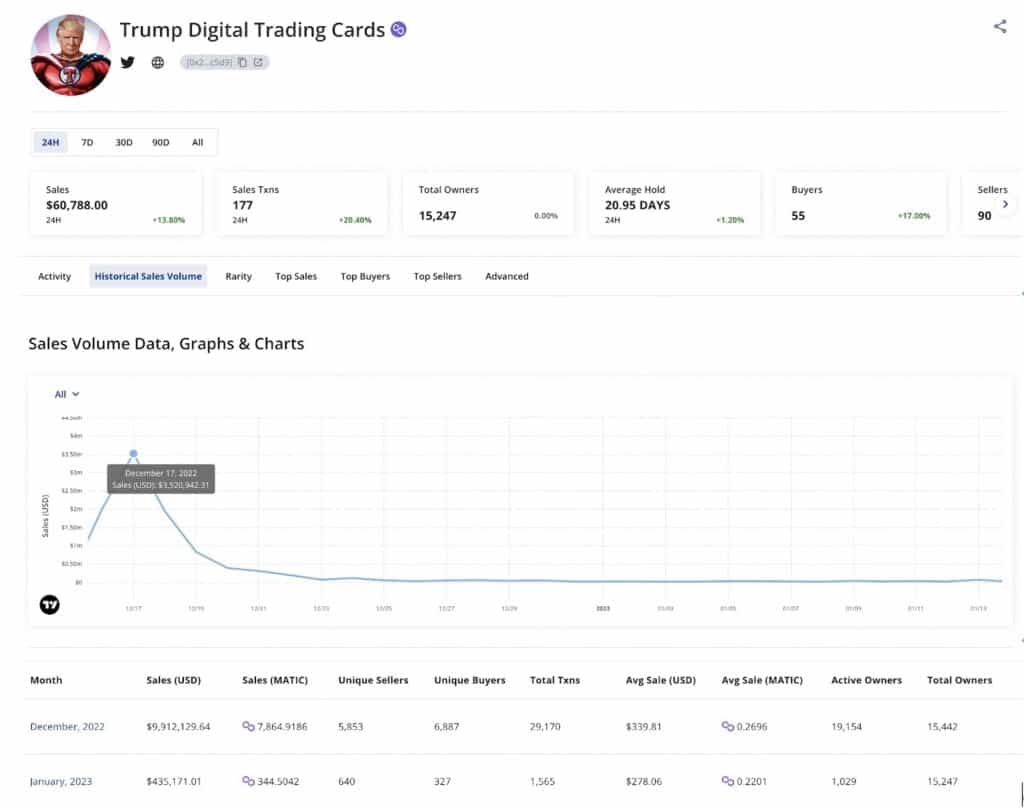Click the Average Hold stat card
This screenshot has width=1024, height=808.
tap(675, 204)
